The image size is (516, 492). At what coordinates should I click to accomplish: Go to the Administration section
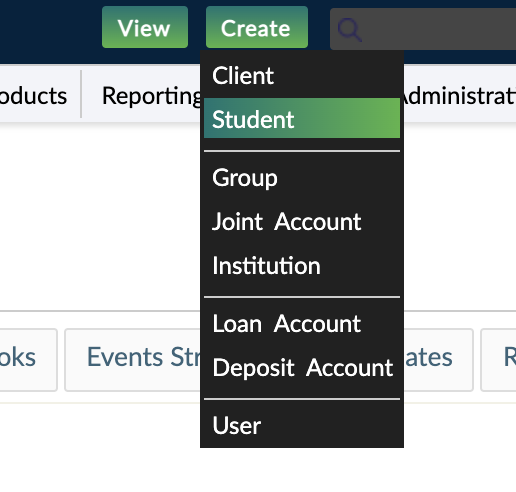pos(460,96)
